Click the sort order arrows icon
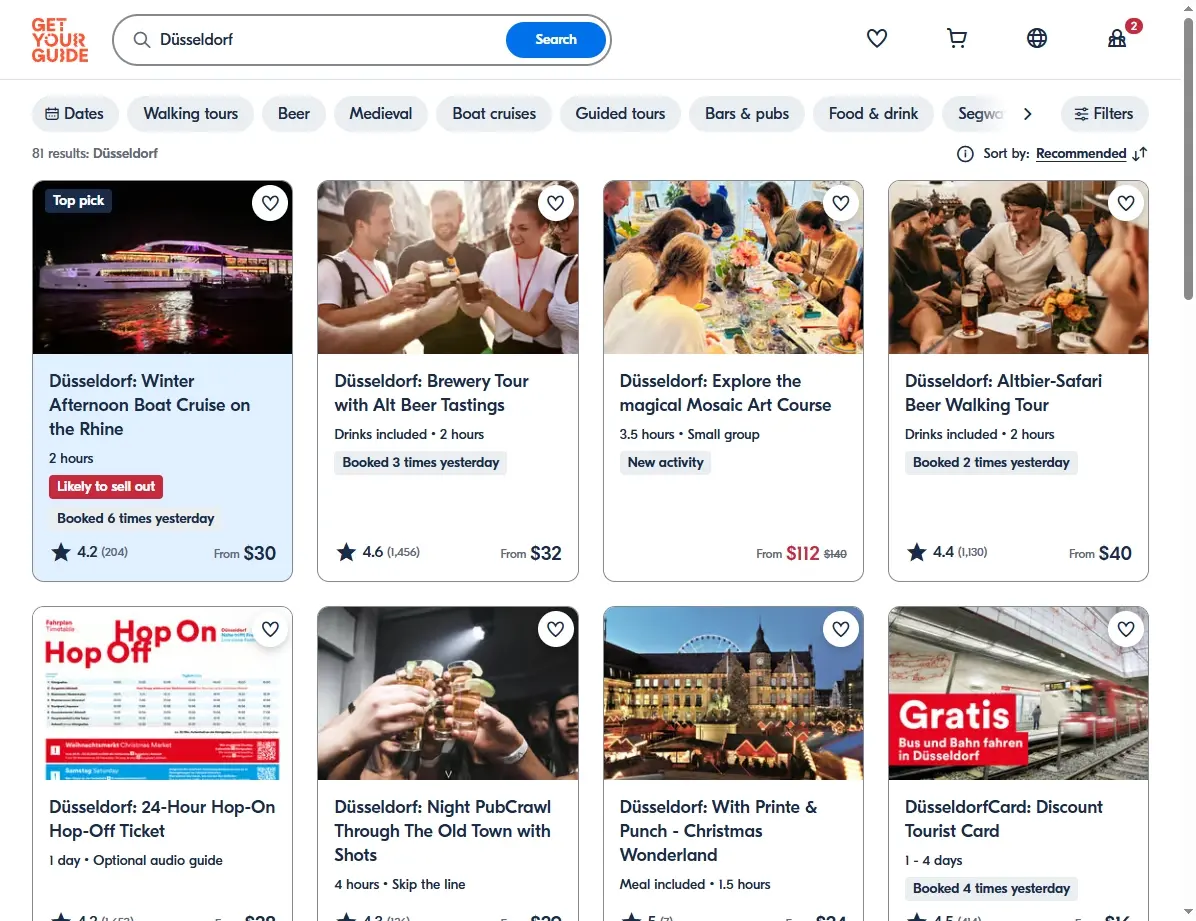 1140,154
